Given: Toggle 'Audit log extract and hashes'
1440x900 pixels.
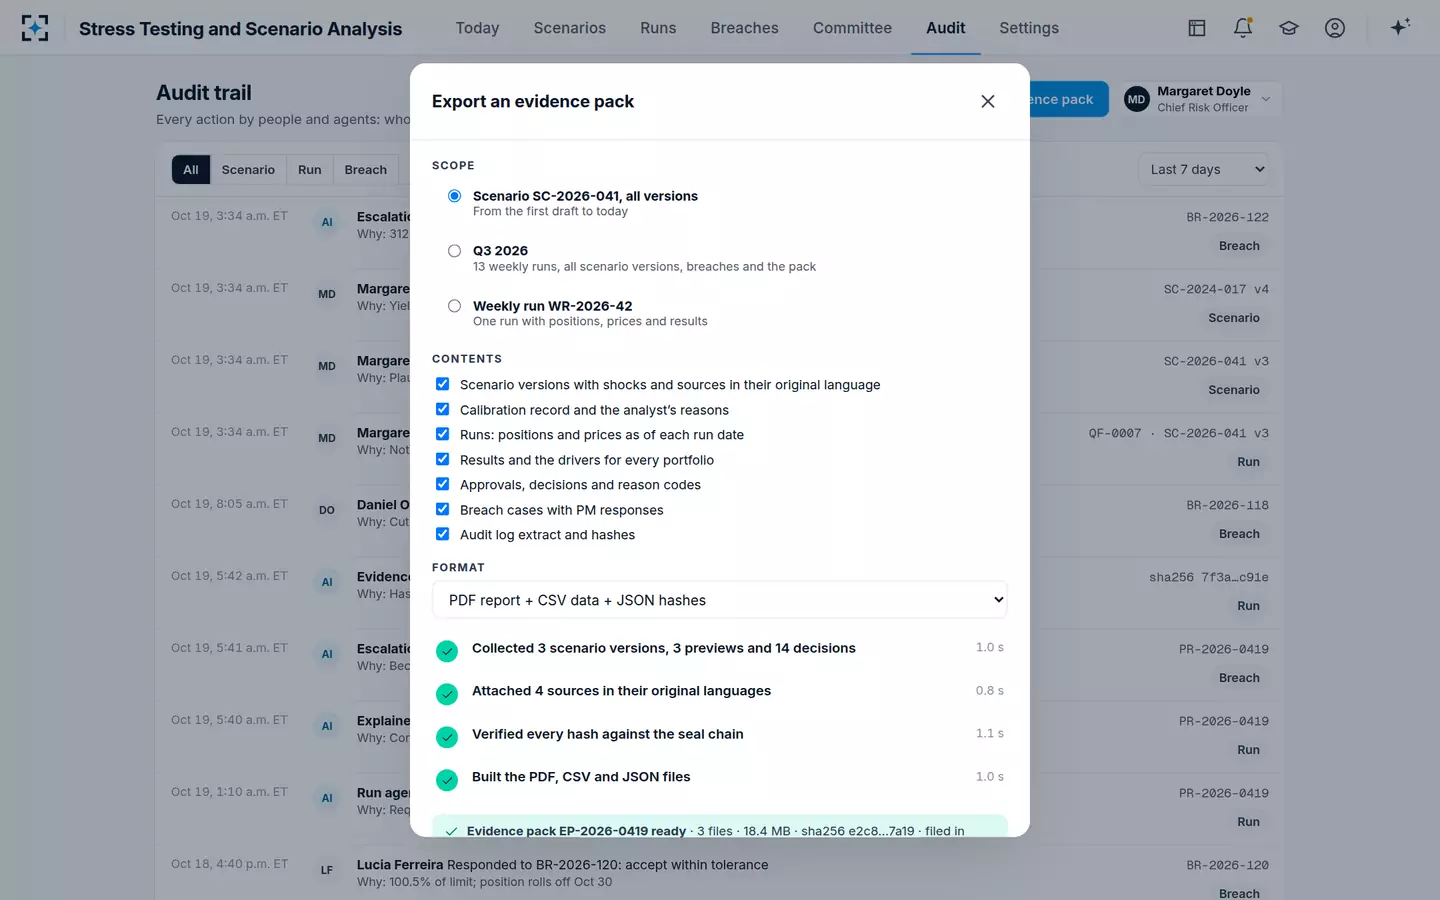Looking at the screenshot, I should click(442, 534).
